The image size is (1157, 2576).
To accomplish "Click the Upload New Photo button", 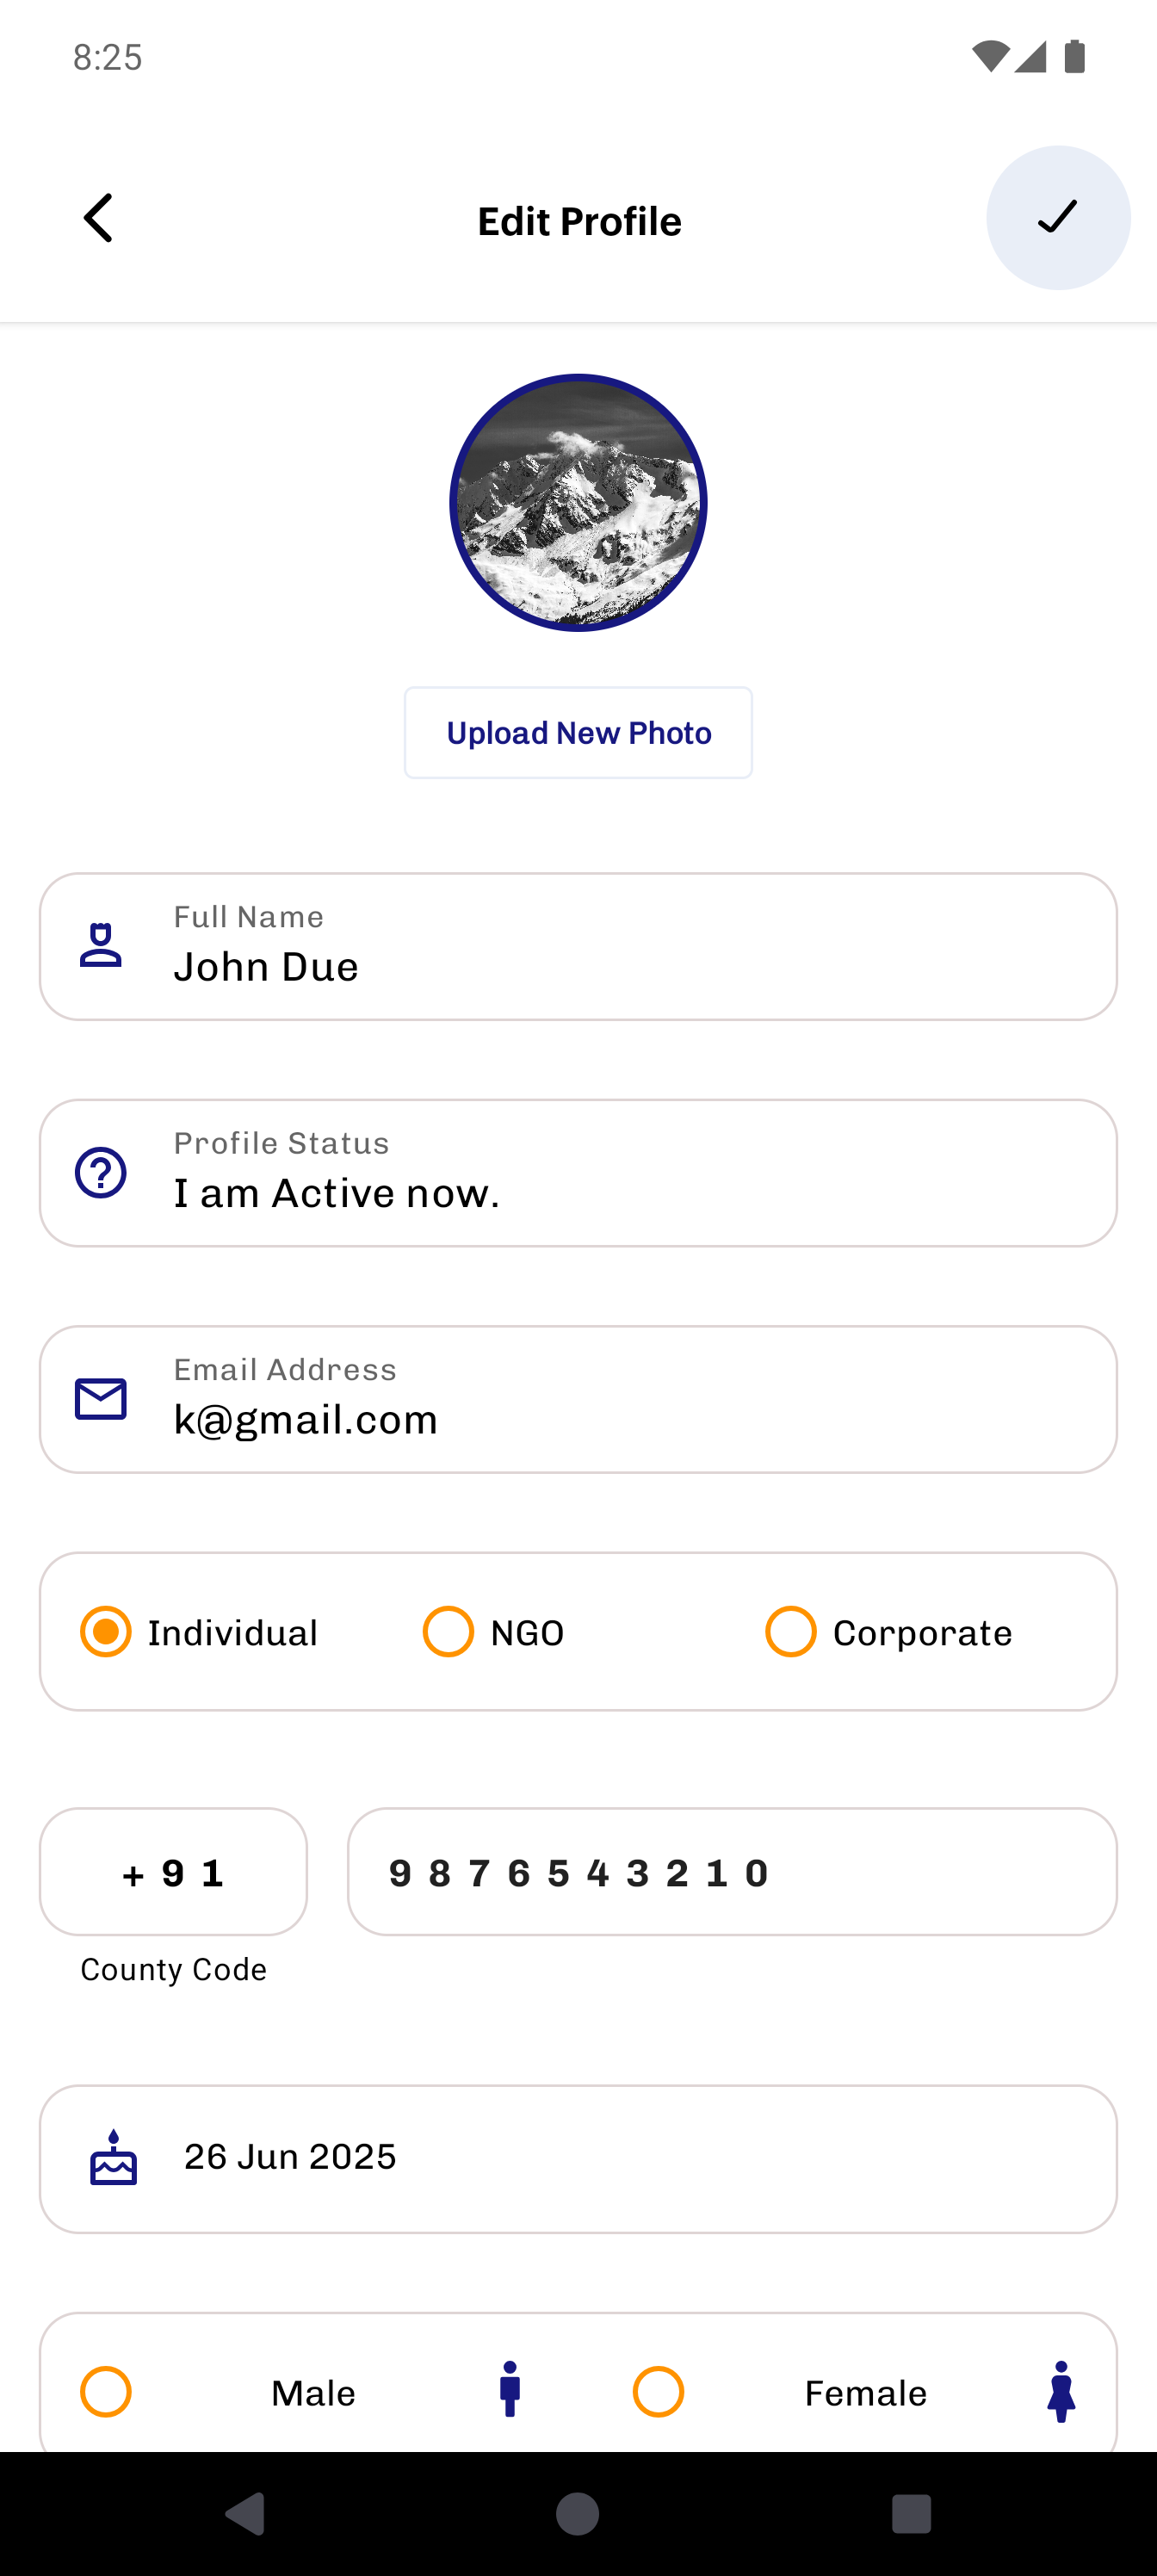I will click(x=578, y=733).
